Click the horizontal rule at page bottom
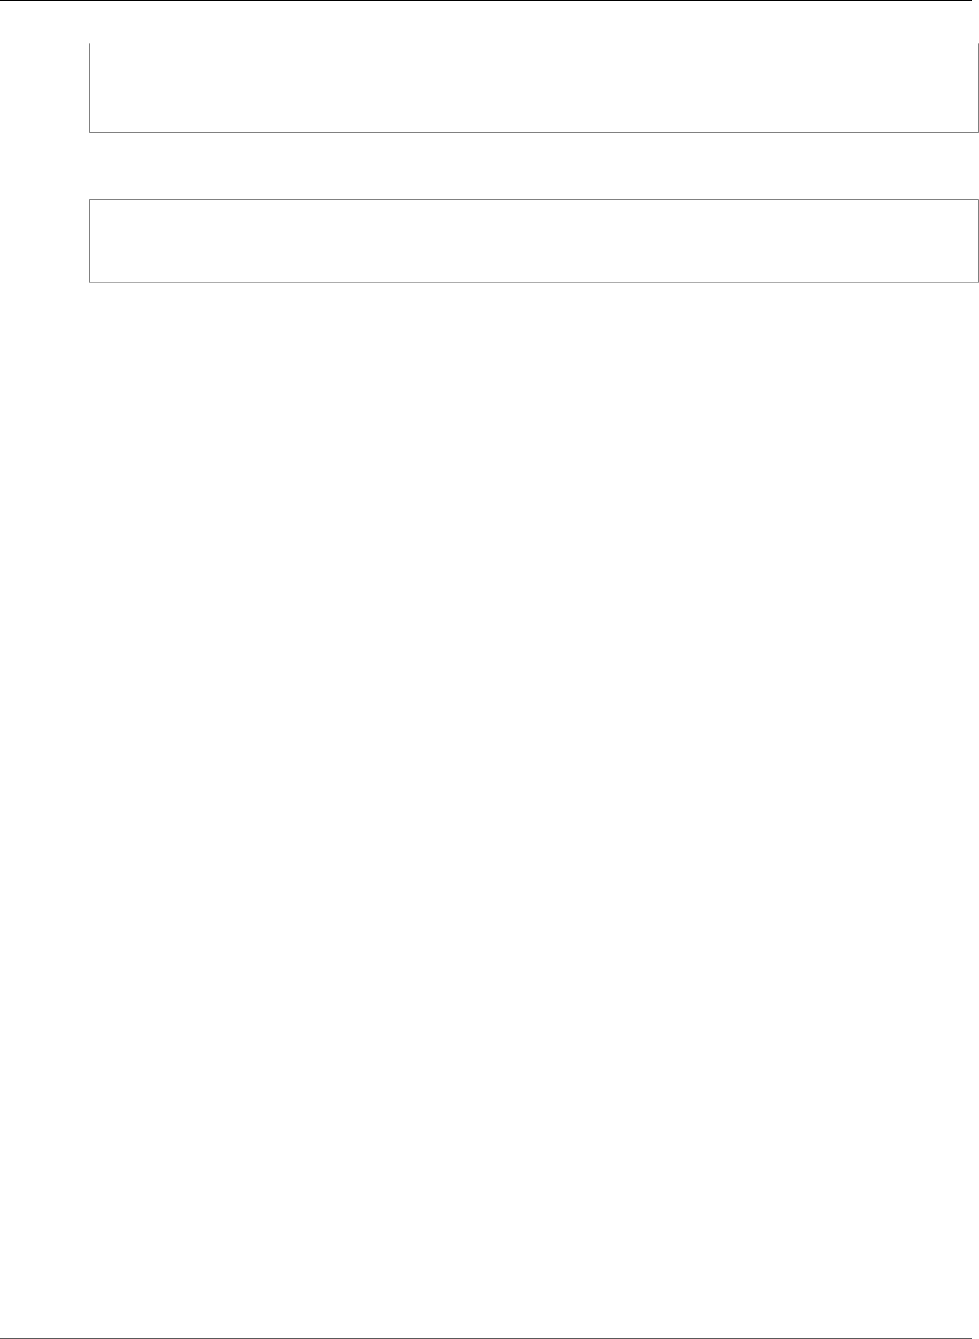 (x=489, y=1337)
